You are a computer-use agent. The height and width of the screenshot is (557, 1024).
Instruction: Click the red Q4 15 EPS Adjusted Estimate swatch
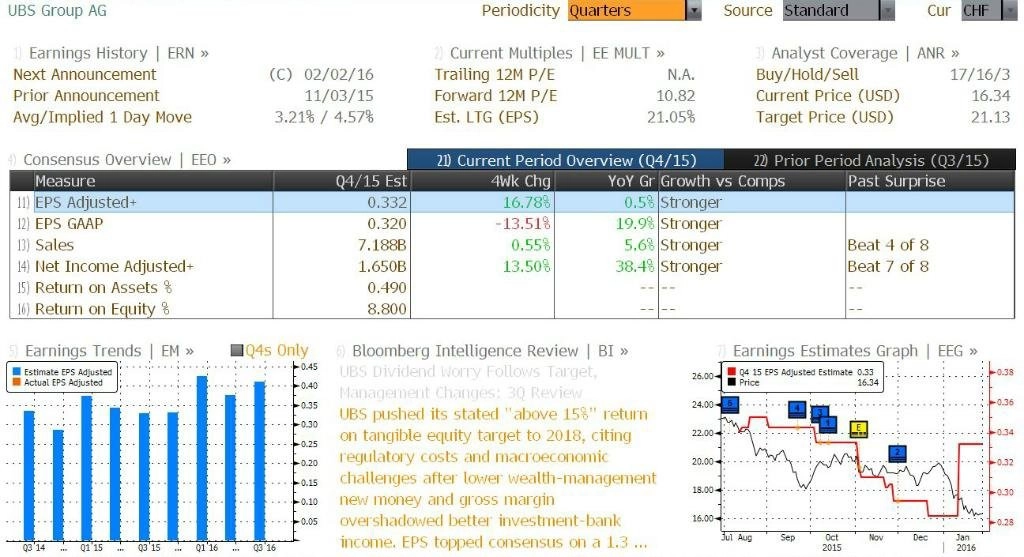click(731, 372)
